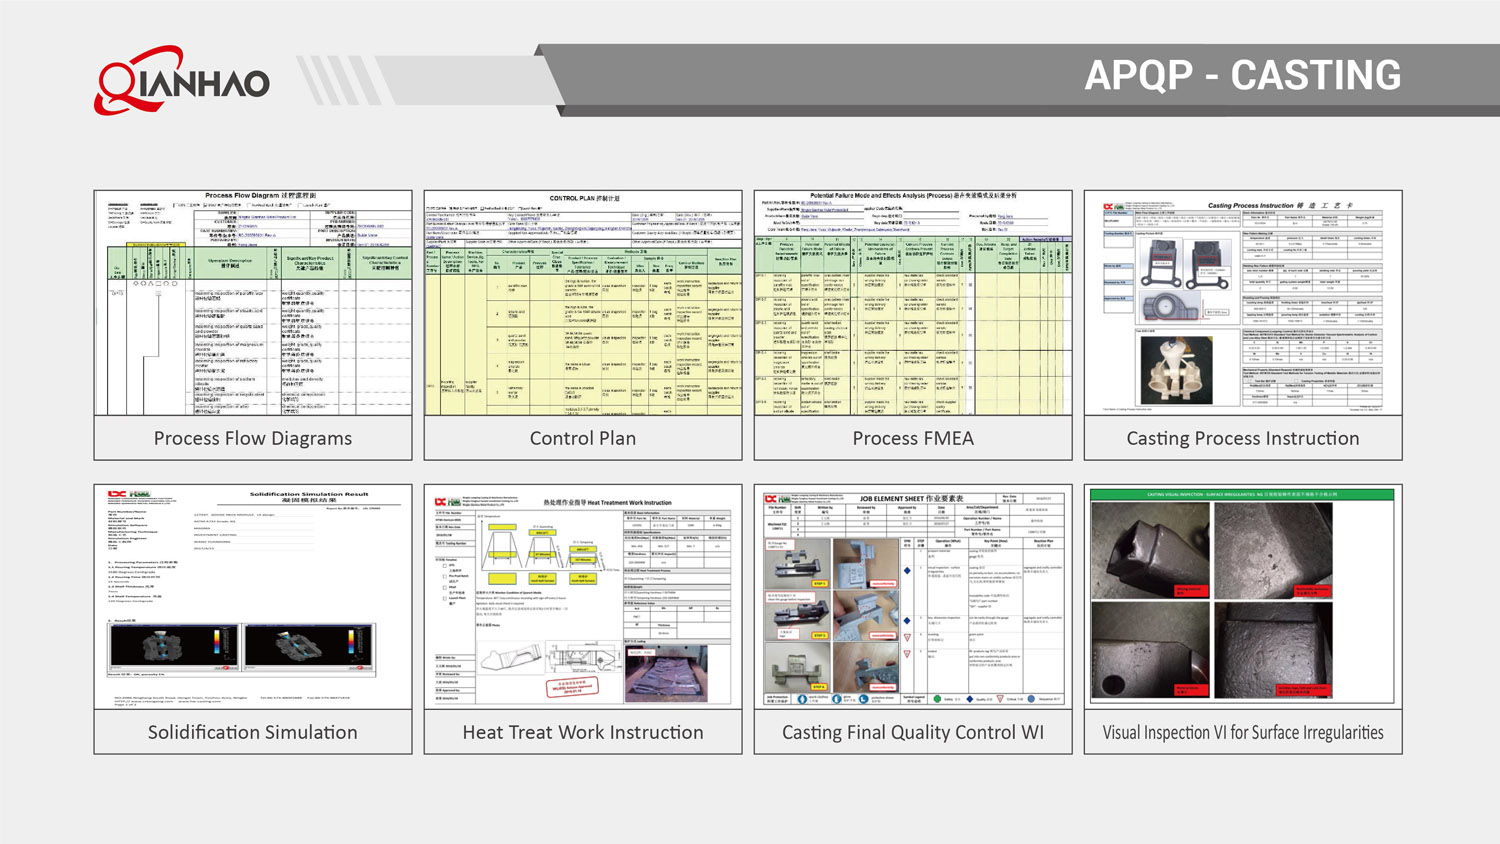
Task: Check the PPAP checkbox on Heat Treatment instruction
Action: (444, 587)
